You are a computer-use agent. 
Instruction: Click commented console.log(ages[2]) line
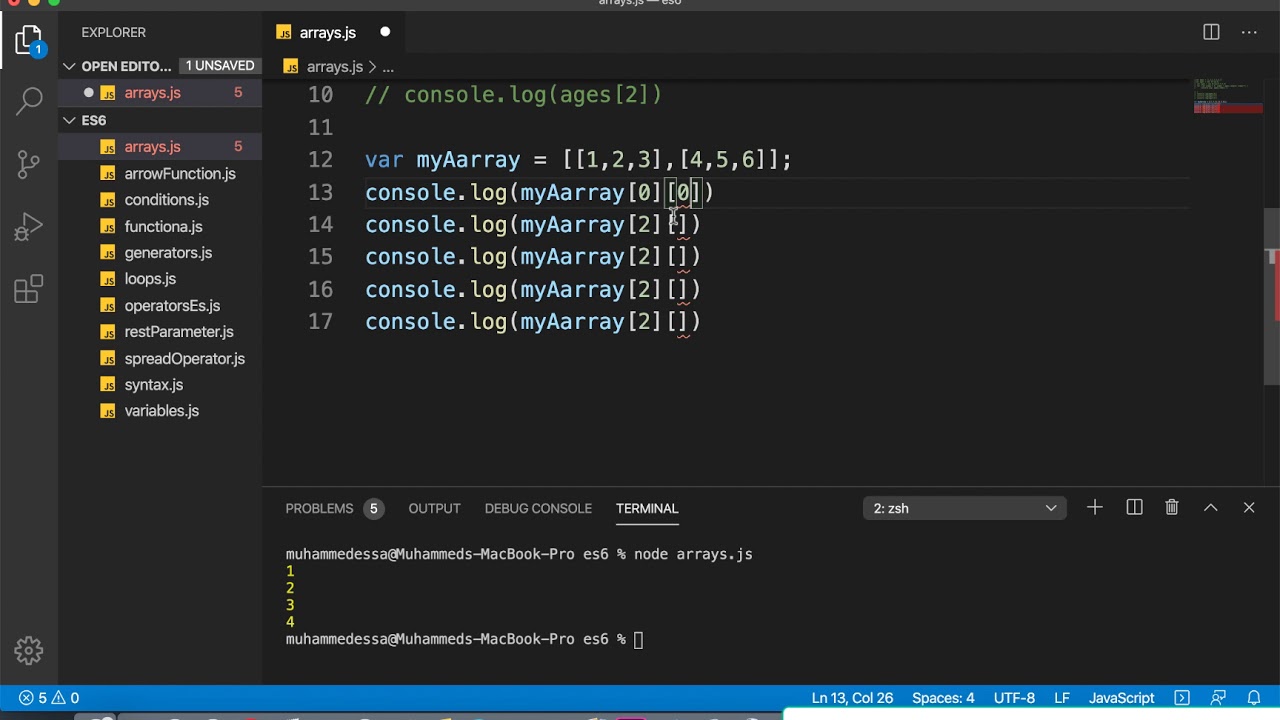tap(513, 95)
